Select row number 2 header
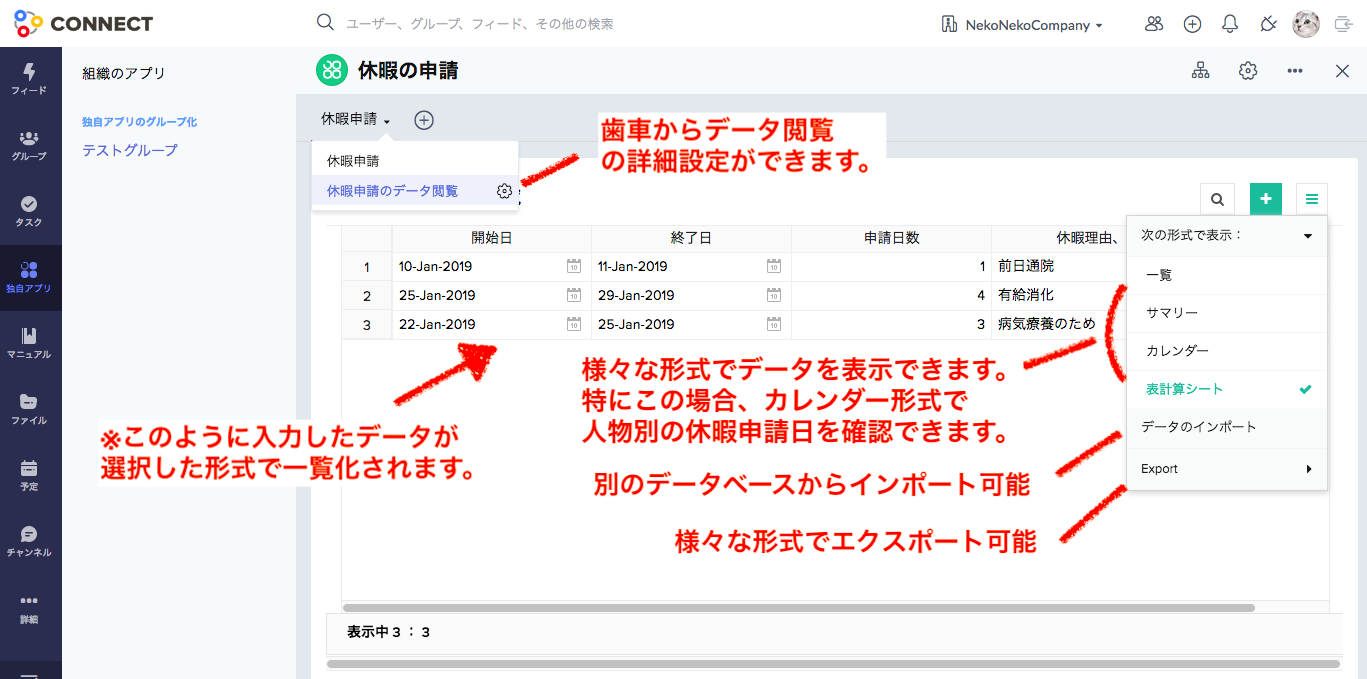The width and height of the screenshot is (1367, 679). click(367, 296)
